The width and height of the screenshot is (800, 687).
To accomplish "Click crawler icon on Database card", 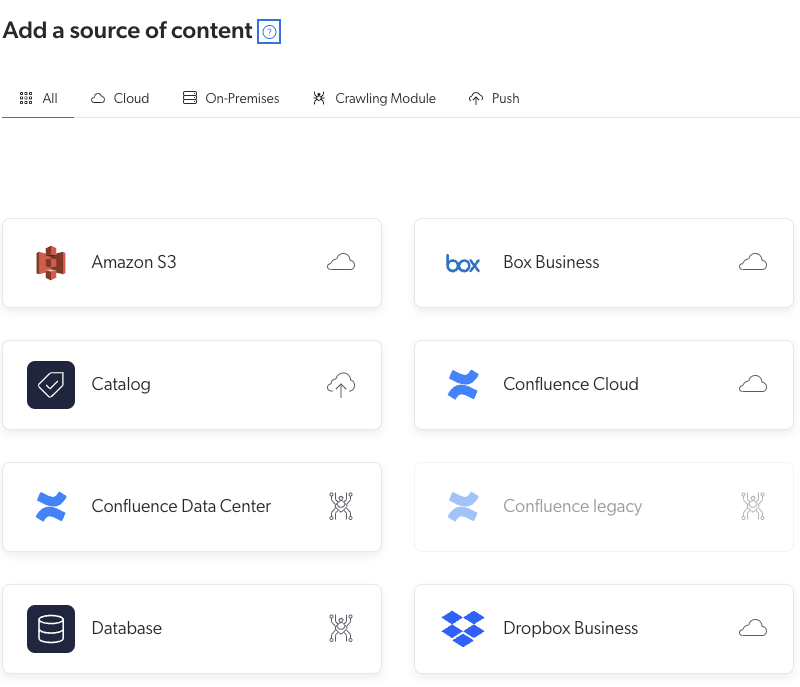I will 341,628.
